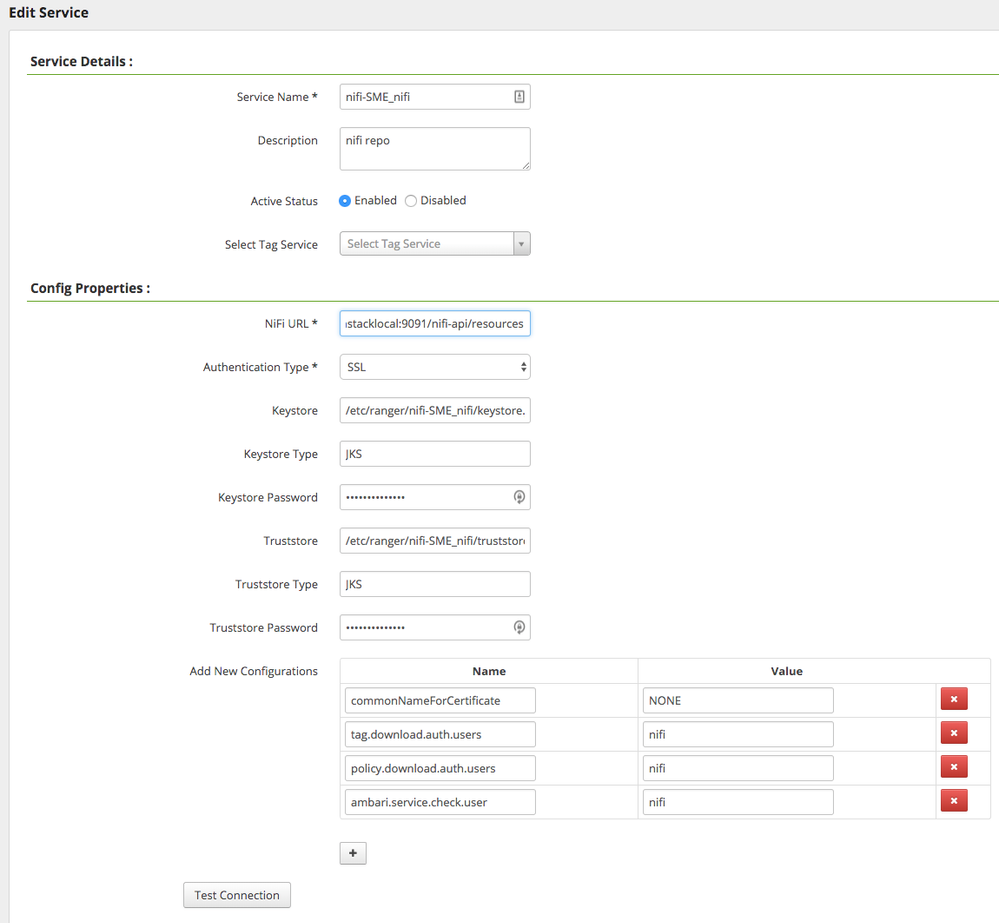
Task: Remove the ambari.service.check.user row
Action: coord(953,801)
